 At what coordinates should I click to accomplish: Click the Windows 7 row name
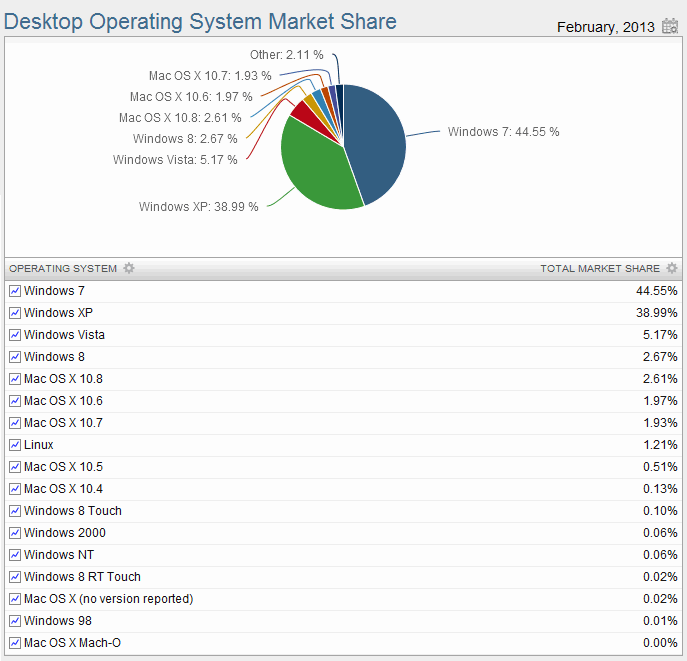coord(54,291)
